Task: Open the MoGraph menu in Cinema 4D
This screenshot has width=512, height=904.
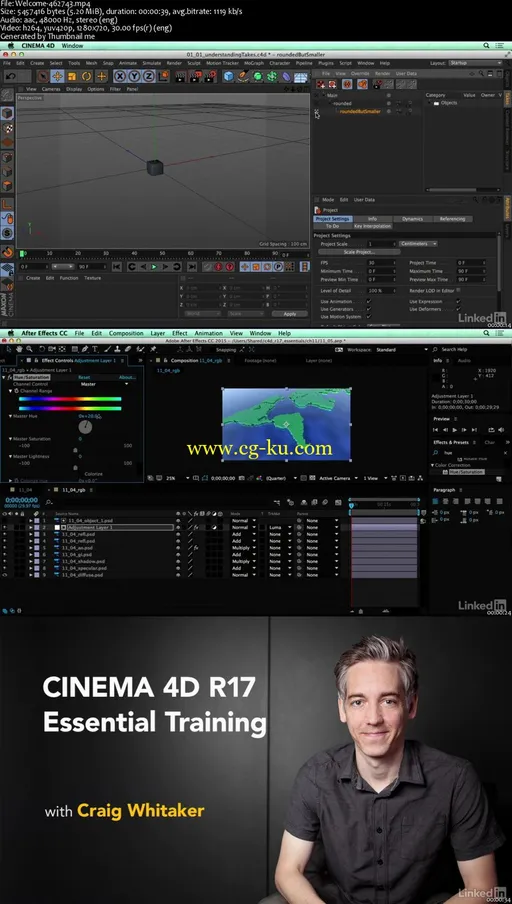Action: (254, 63)
